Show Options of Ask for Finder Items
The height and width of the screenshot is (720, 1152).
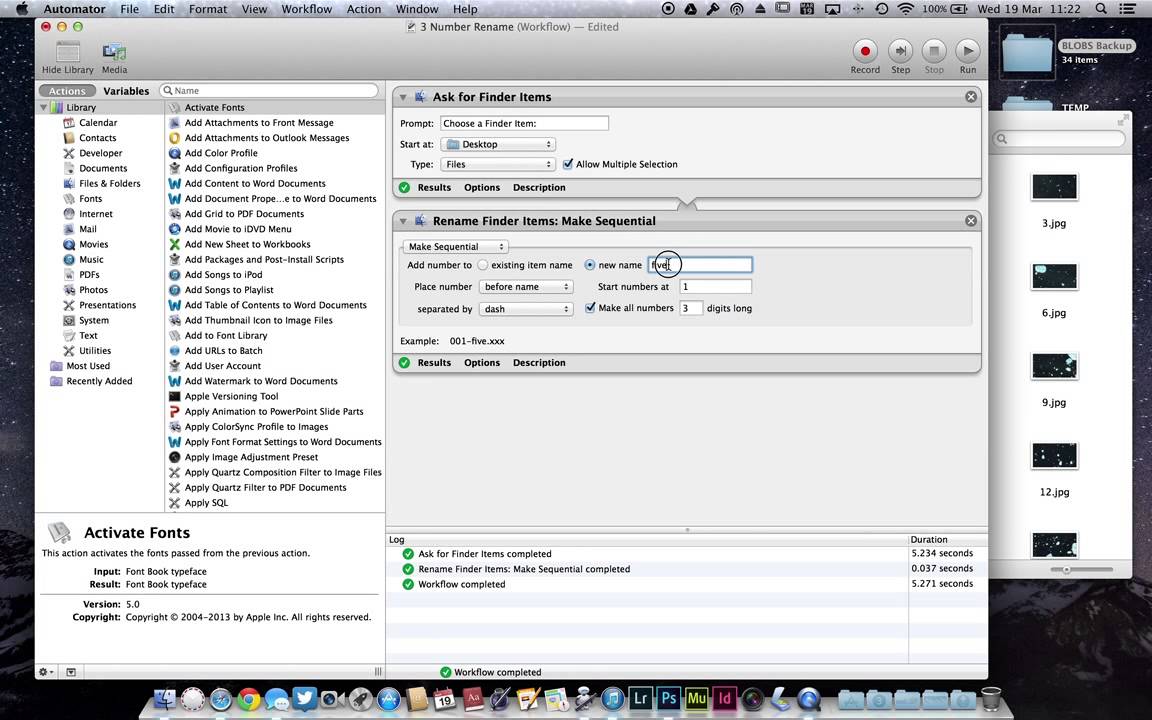[482, 187]
